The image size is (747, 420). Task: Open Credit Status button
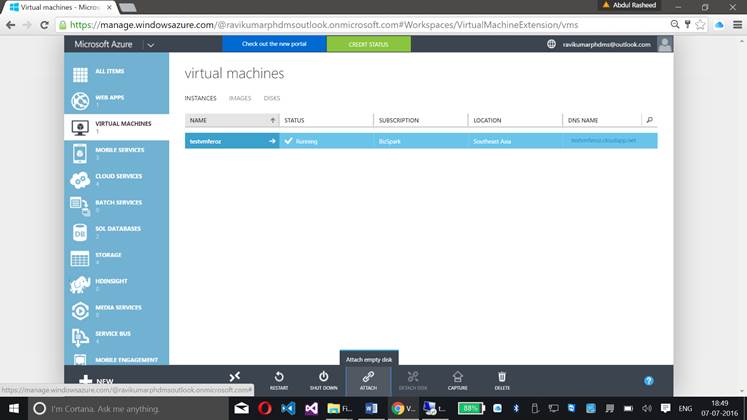368,44
